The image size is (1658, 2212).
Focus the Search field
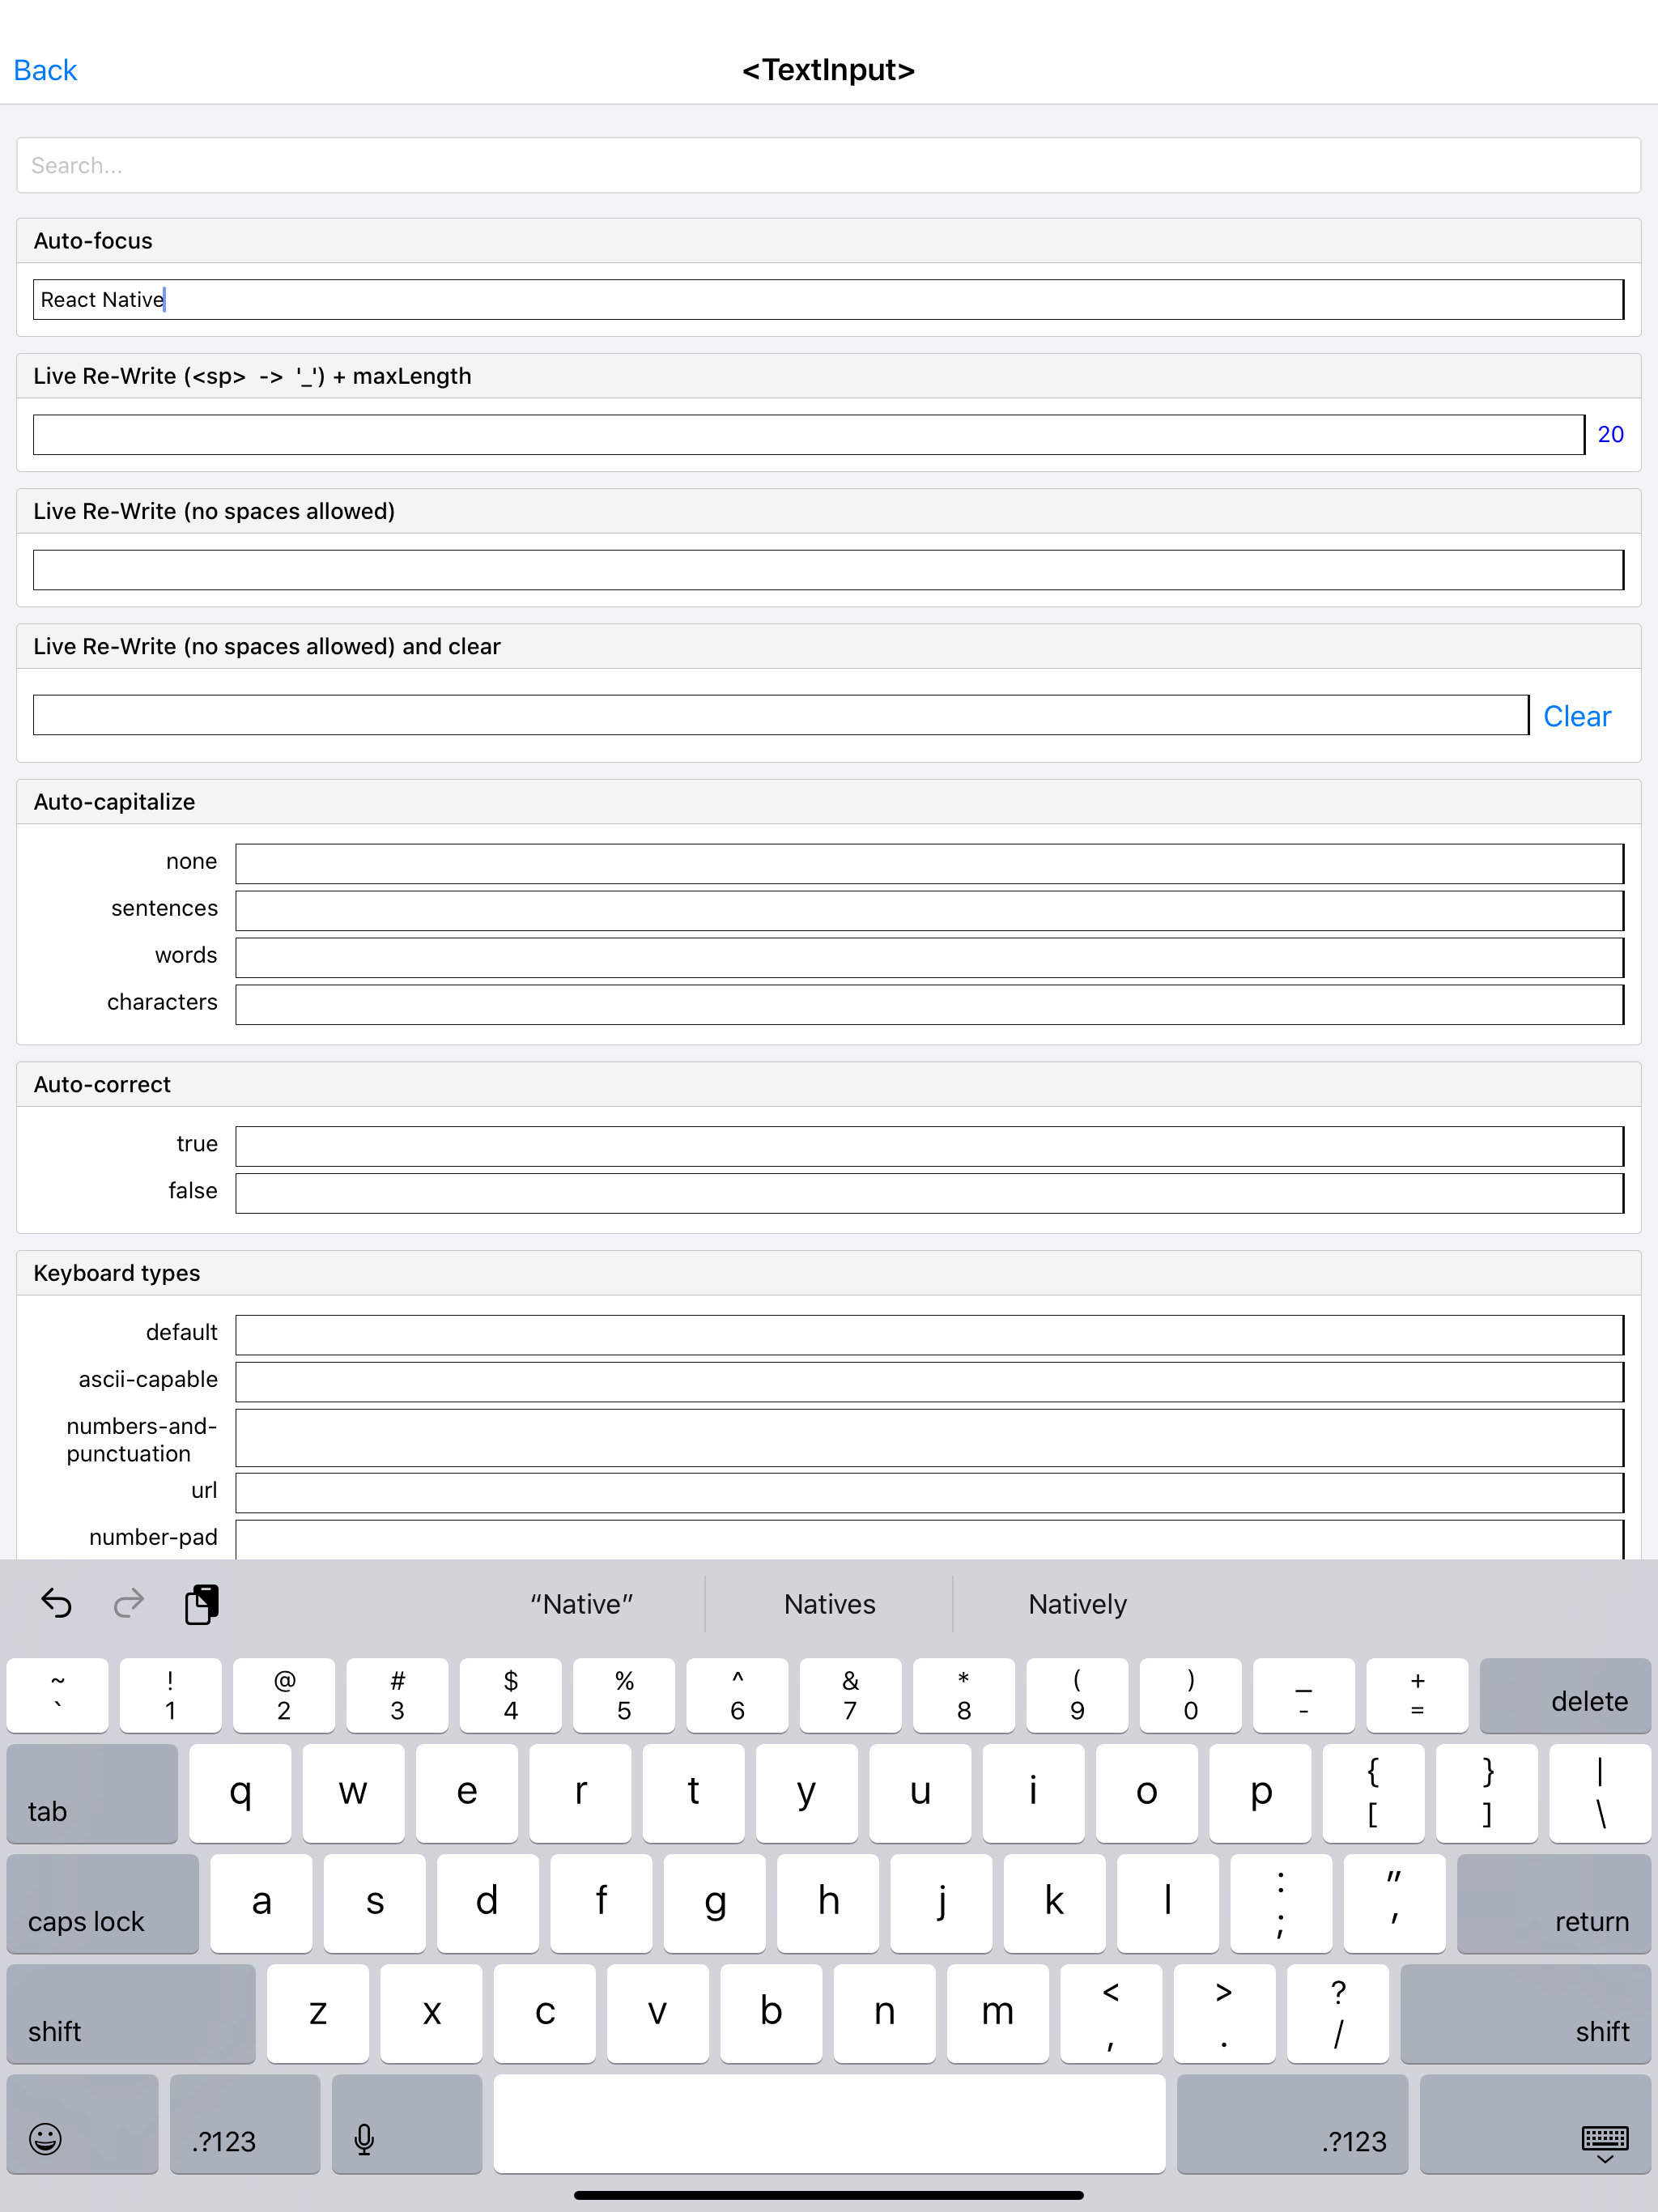coord(828,165)
